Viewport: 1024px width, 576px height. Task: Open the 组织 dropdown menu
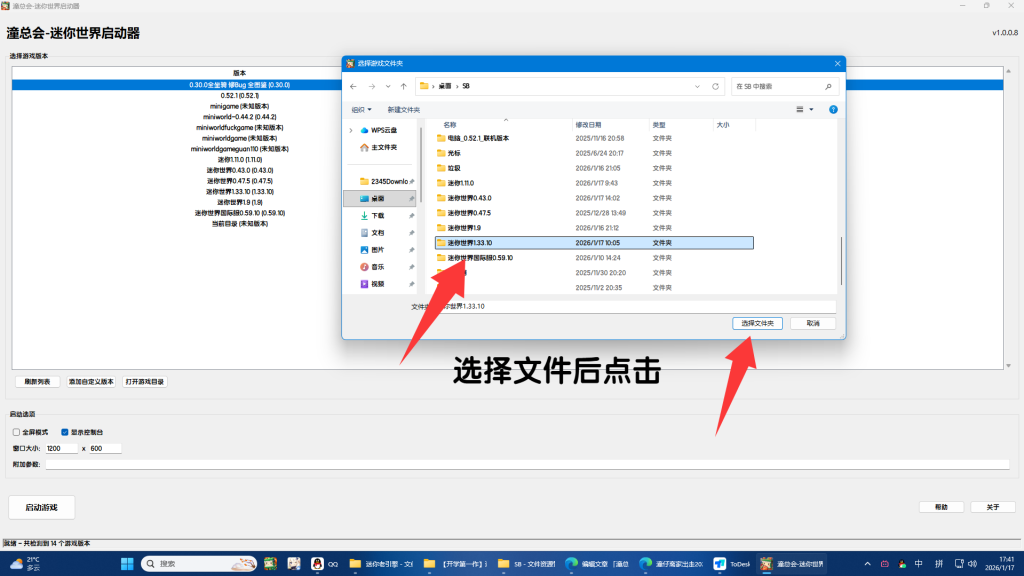point(361,109)
